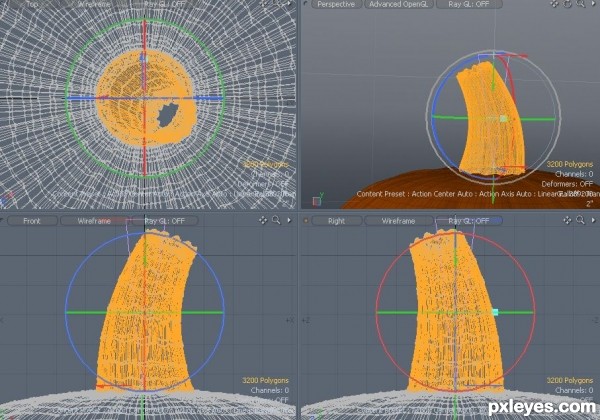Viewport: 600px width, 420px height.
Task: Click 'Channels: 0' text in the Front viewport
Action: point(270,390)
